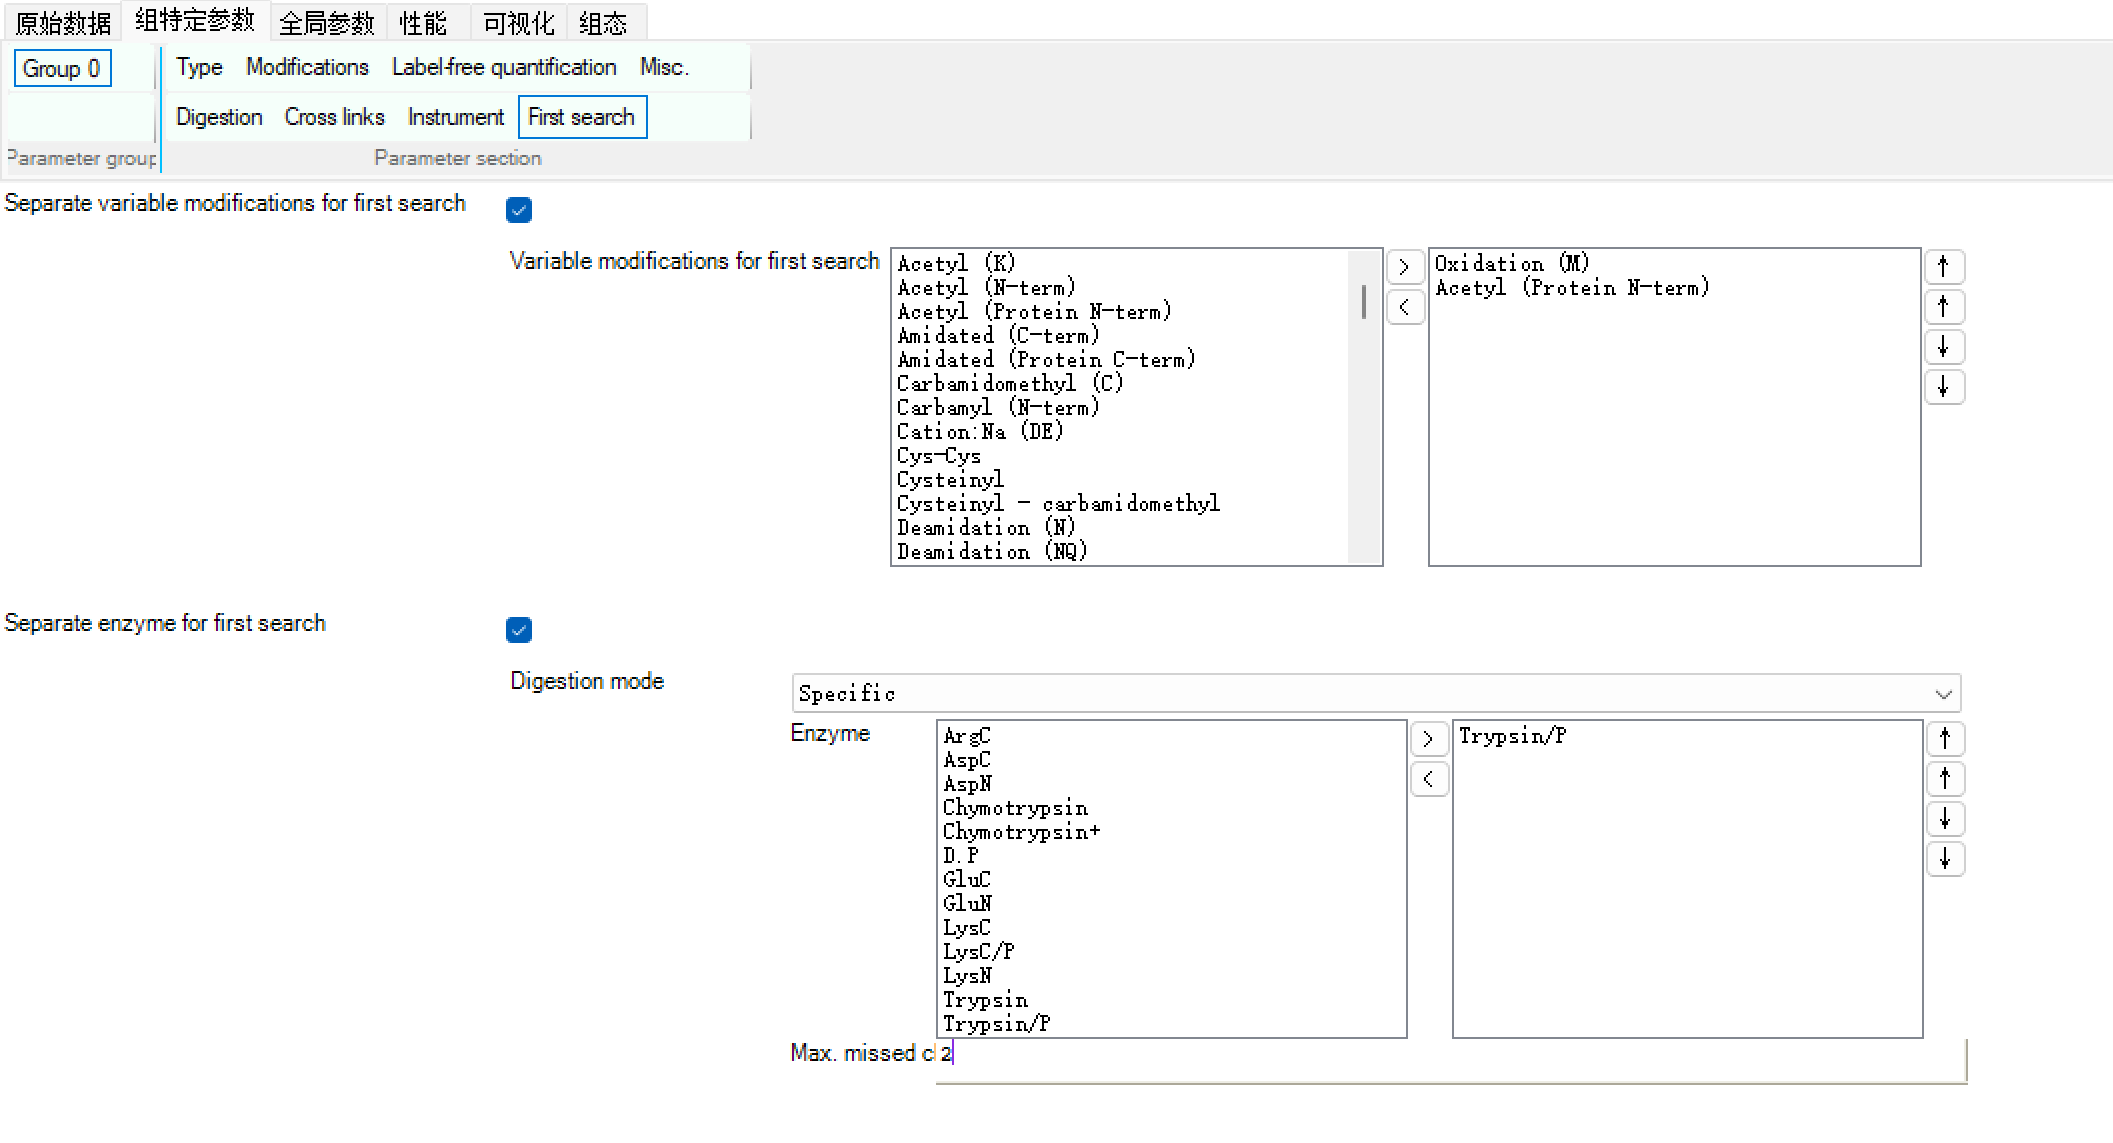Select Chymotrypsin in enzyme list
This screenshot has width=2113, height=1143.
1015,808
